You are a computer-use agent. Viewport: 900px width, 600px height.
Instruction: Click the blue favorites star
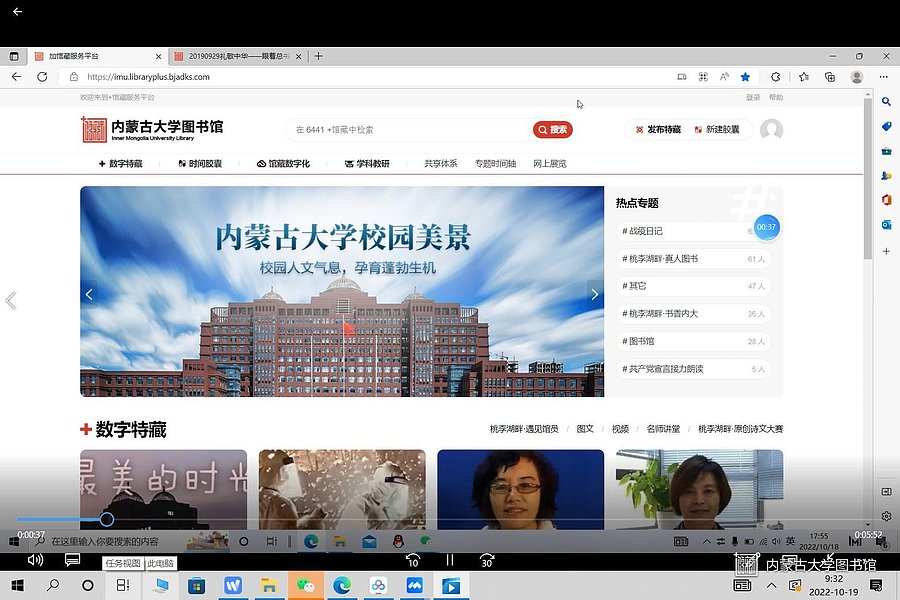click(746, 77)
